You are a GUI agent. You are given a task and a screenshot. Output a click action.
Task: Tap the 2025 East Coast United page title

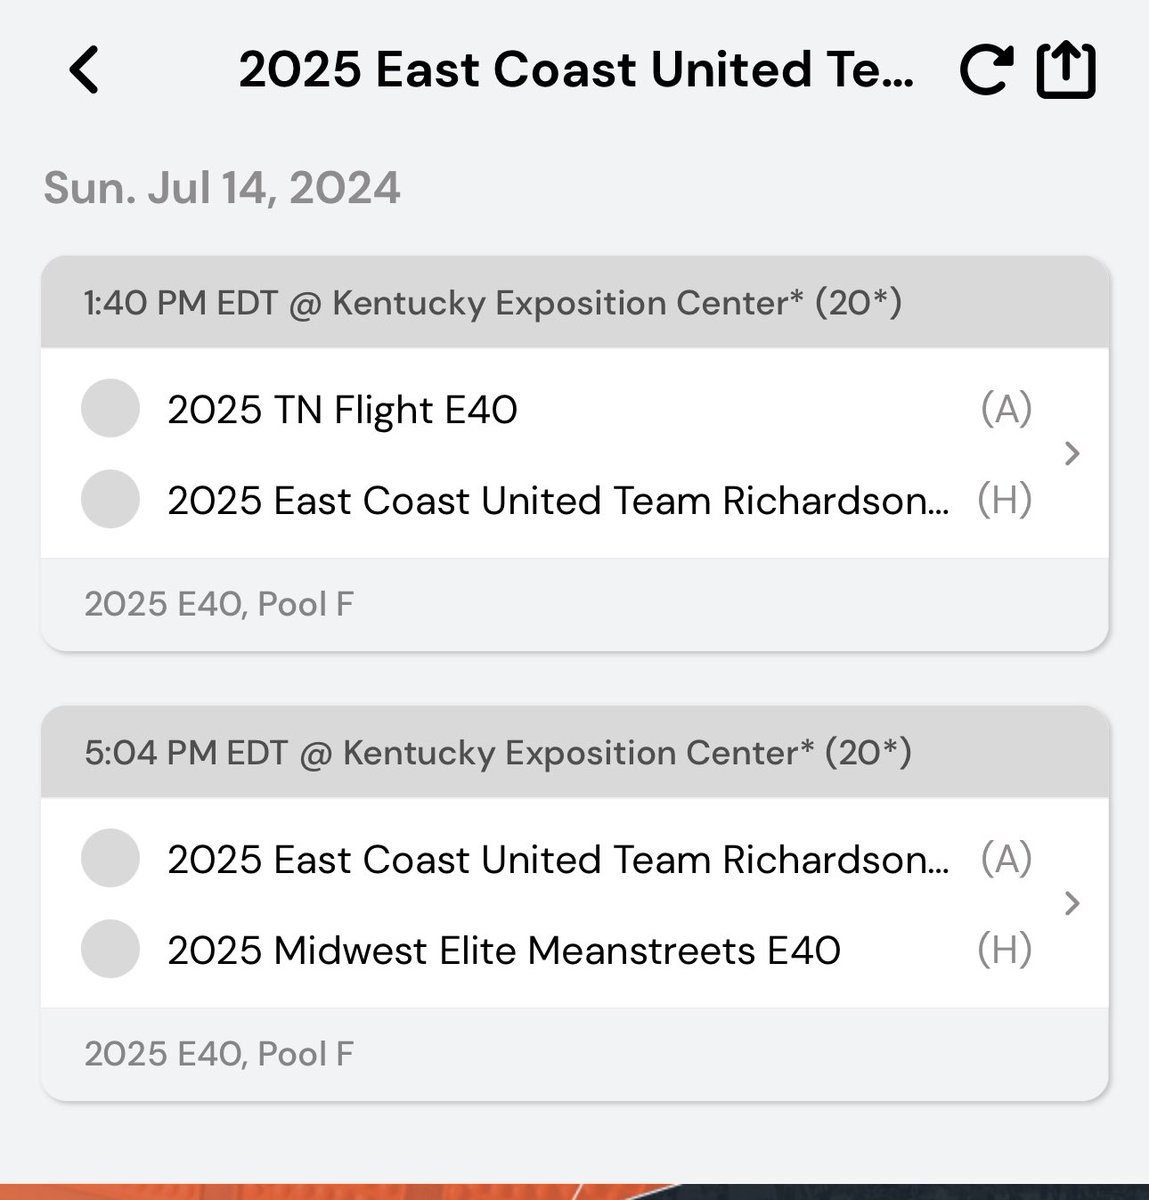point(576,70)
